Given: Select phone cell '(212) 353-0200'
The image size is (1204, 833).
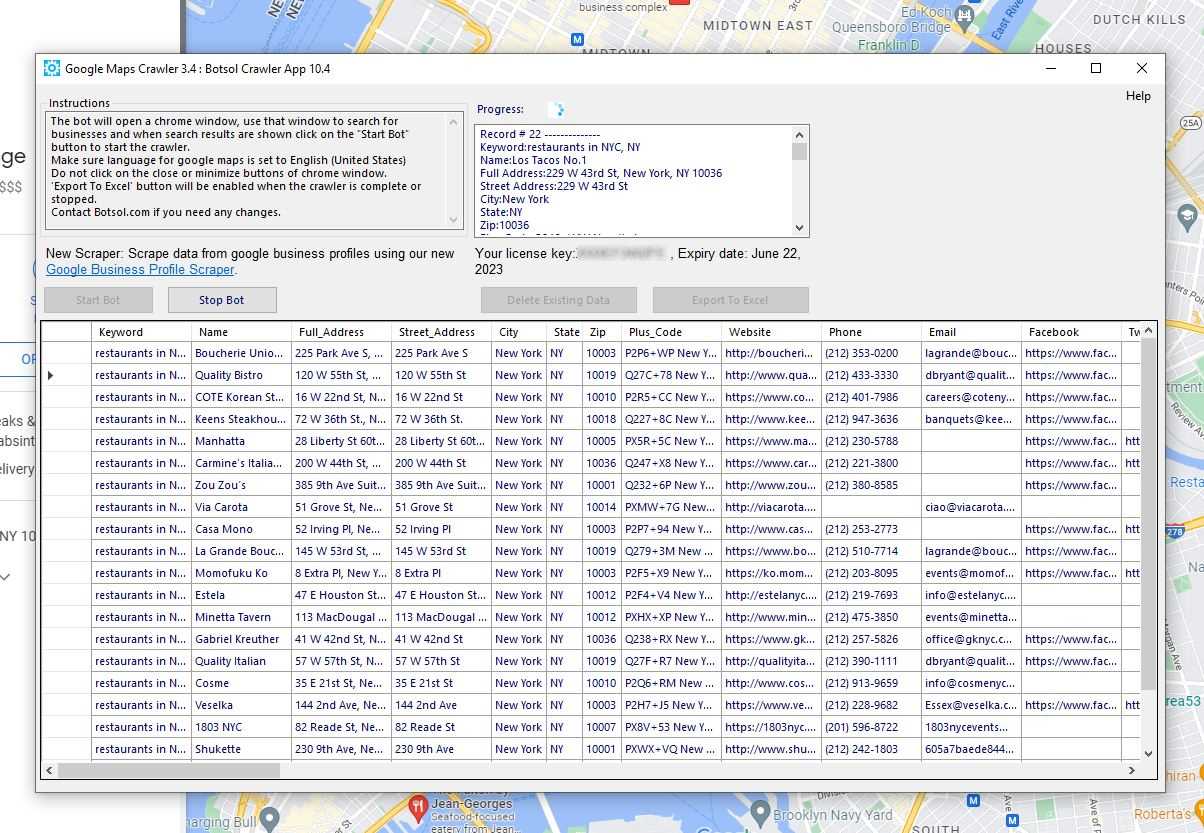Looking at the screenshot, I should [871, 353].
